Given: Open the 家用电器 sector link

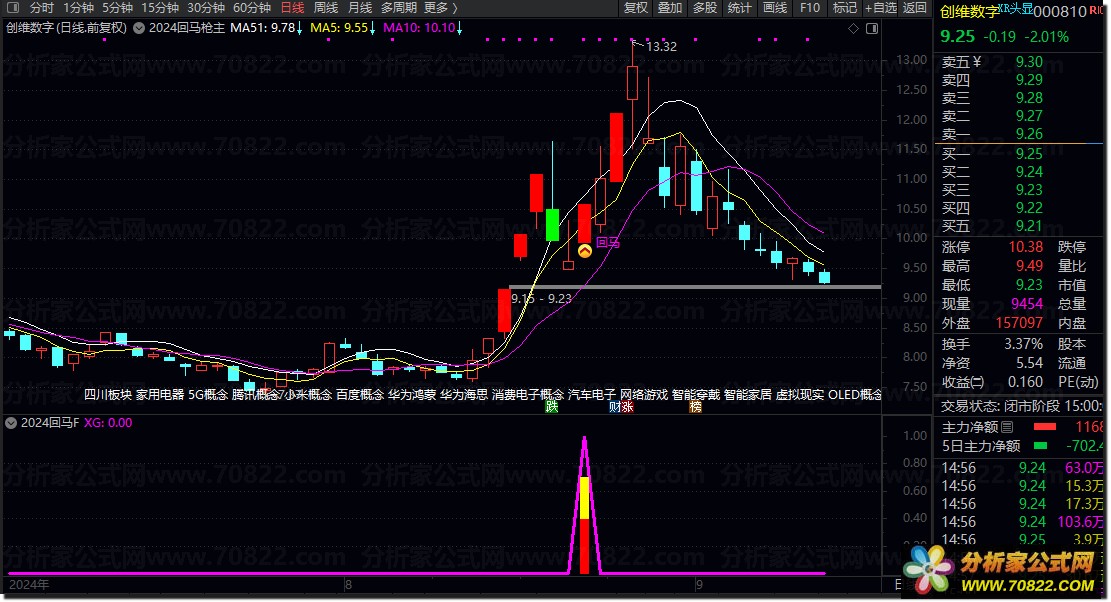Looking at the screenshot, I should [x=160, y=394].
